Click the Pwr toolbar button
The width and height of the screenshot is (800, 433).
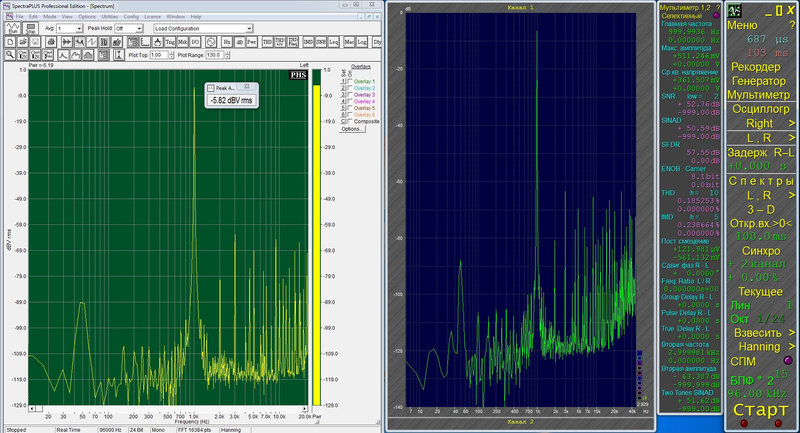[252, 42]
